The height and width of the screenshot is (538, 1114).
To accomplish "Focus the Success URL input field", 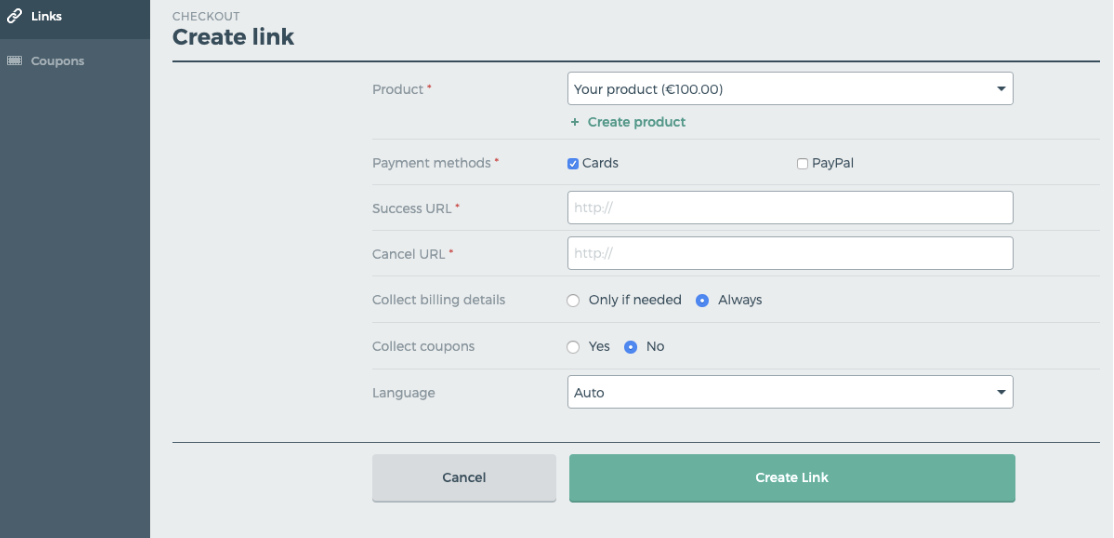I will 790,208.
